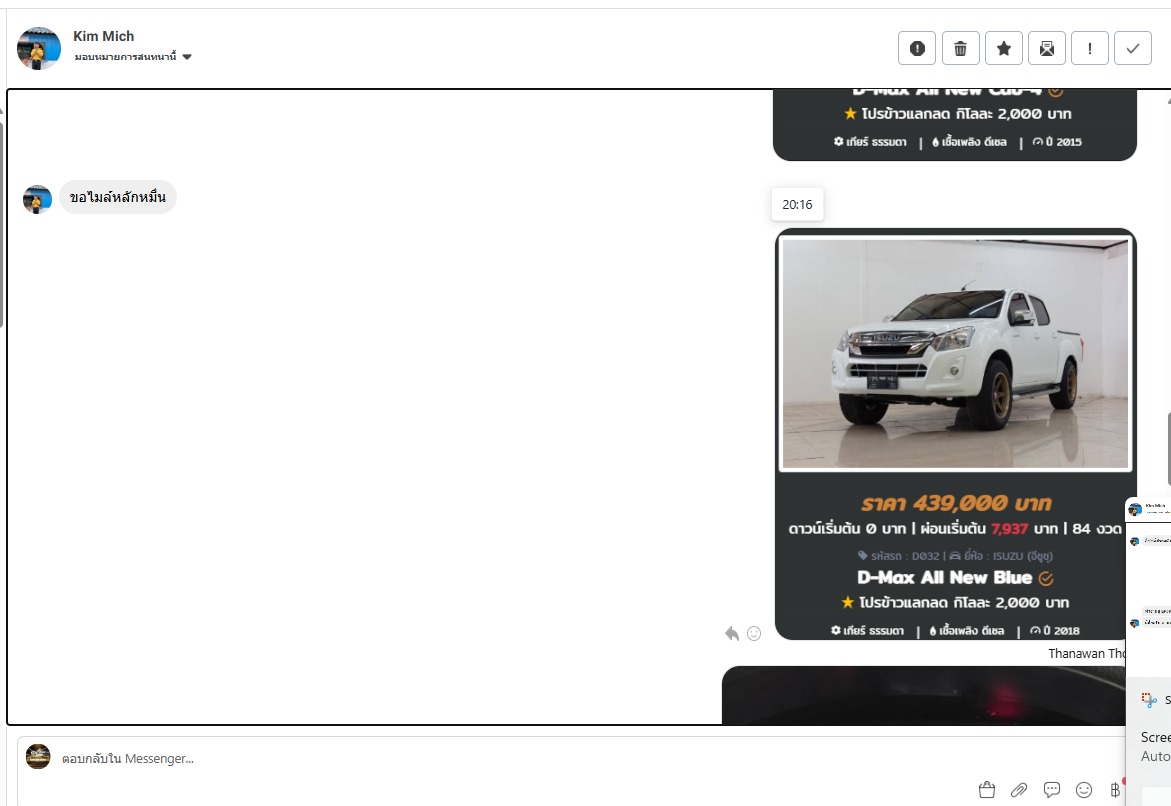Open white Isuzu D-Max truck photo
1171x806 pixels.
point(955,353)
